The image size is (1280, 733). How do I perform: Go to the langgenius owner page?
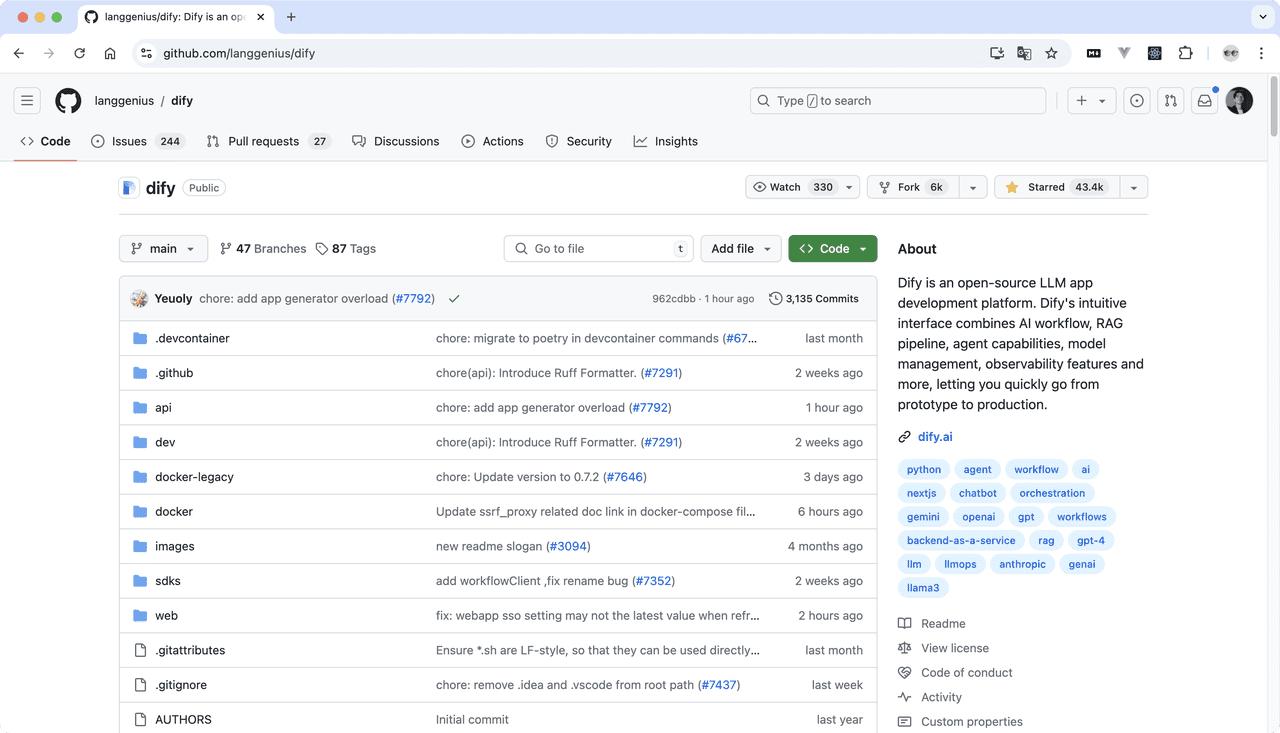click(x=124, y=100)
